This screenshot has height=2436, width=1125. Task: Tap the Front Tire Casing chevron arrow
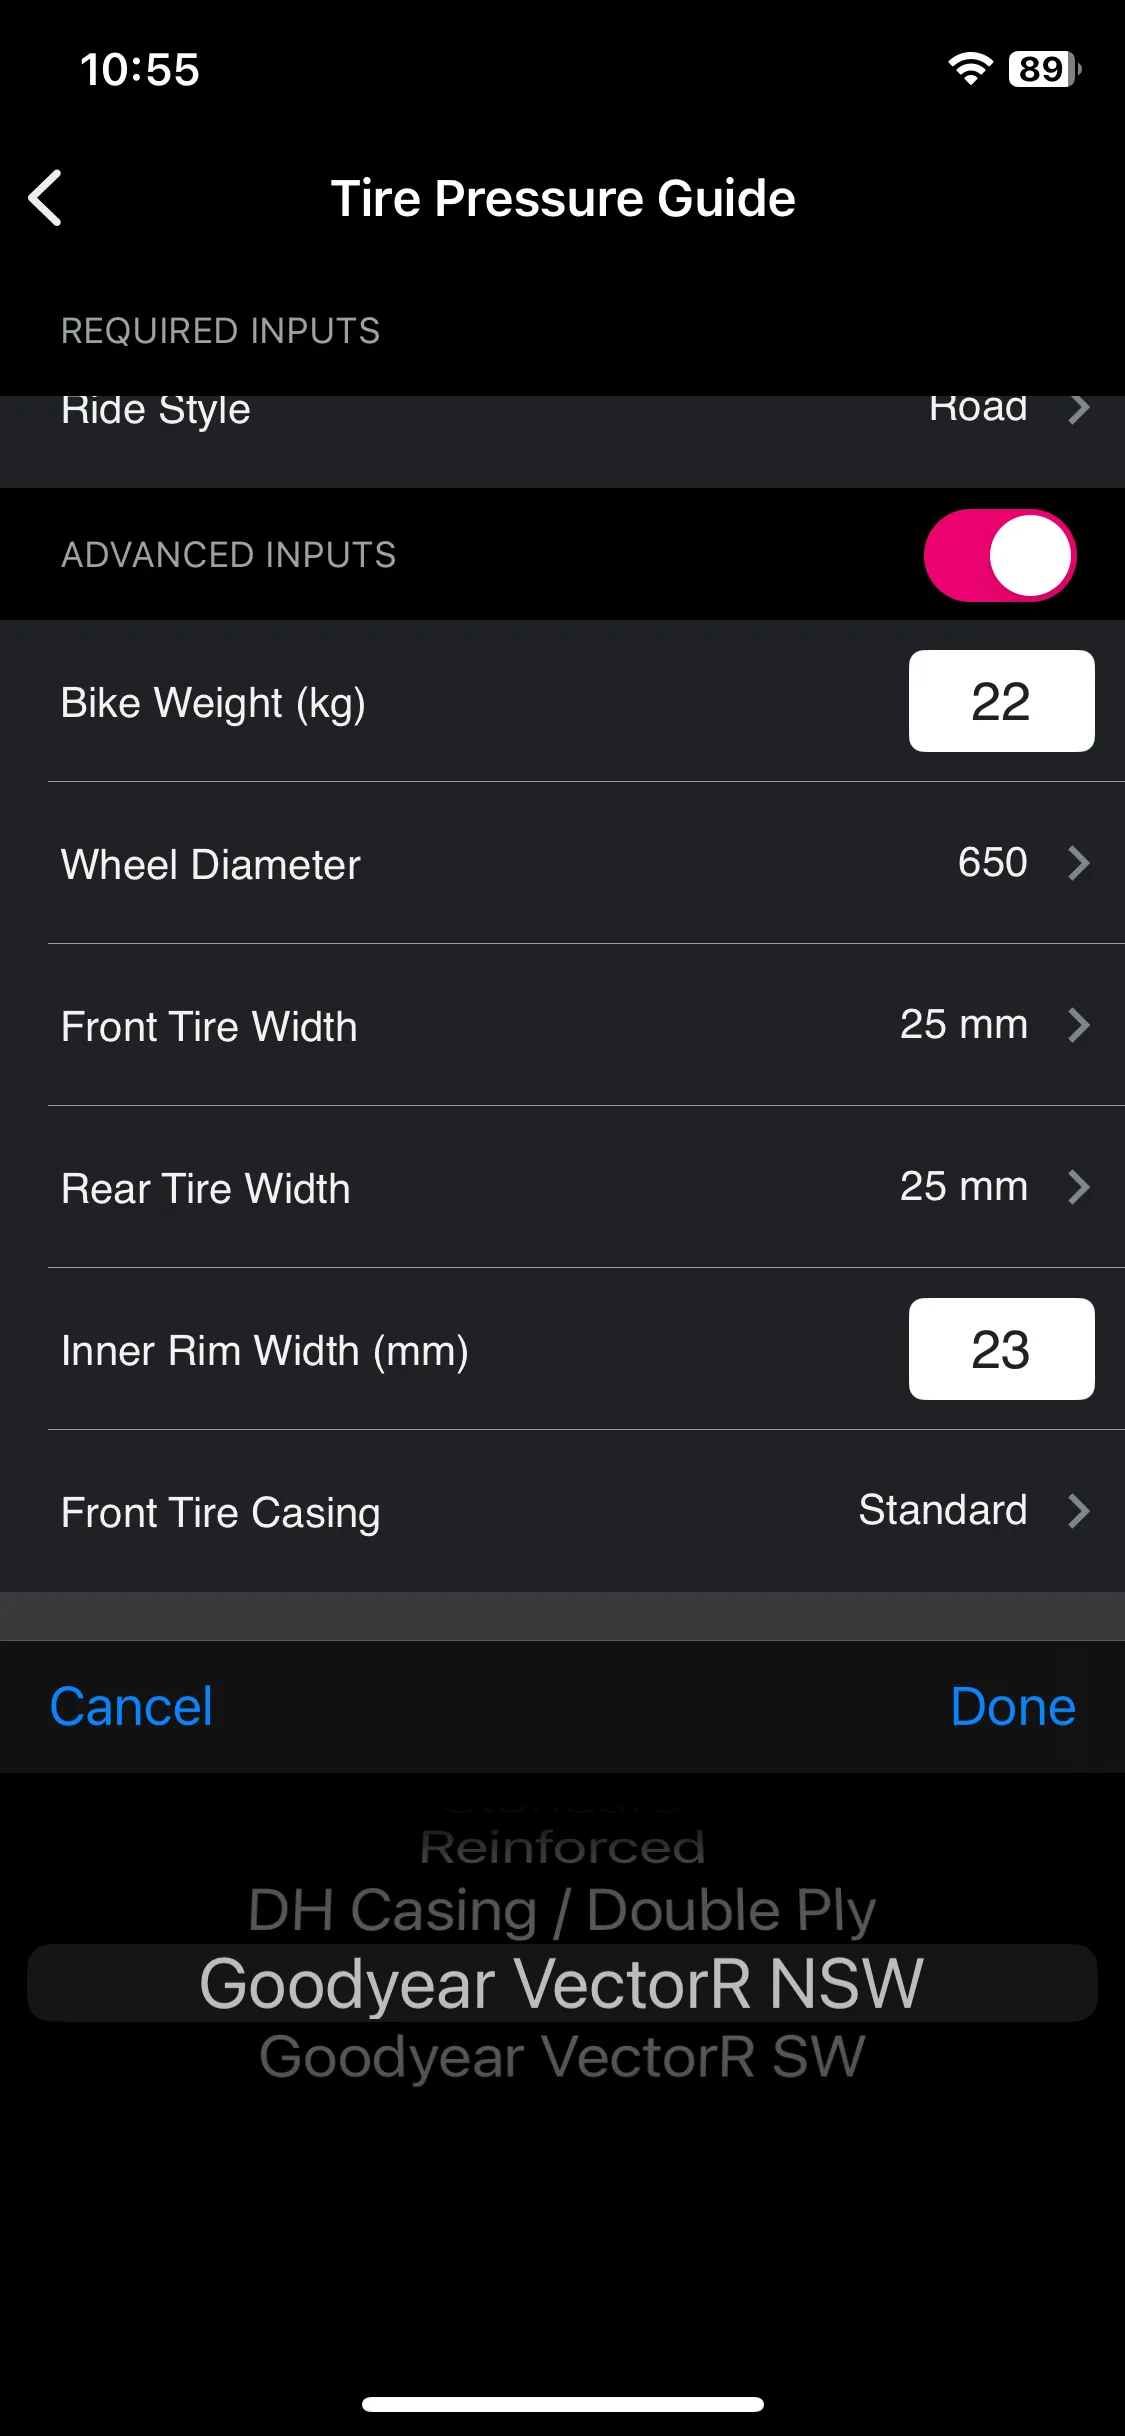[x=1078, y=1511]
